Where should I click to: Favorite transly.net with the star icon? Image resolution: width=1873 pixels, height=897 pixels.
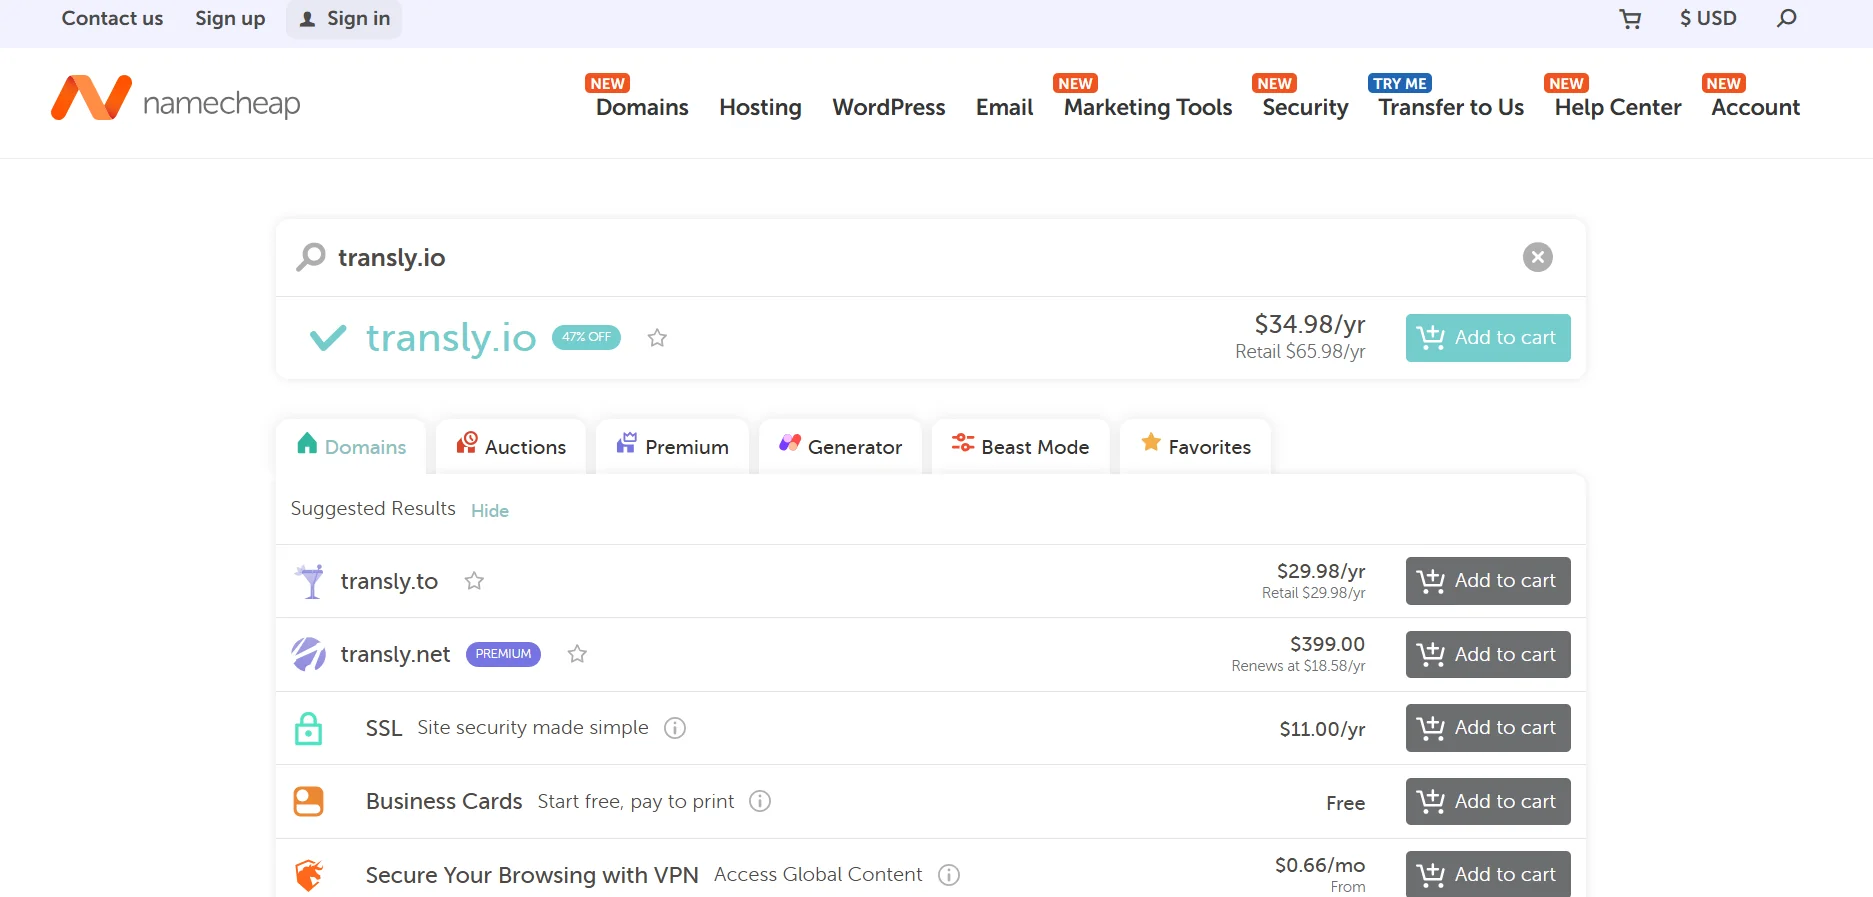[x=577, y=654]
